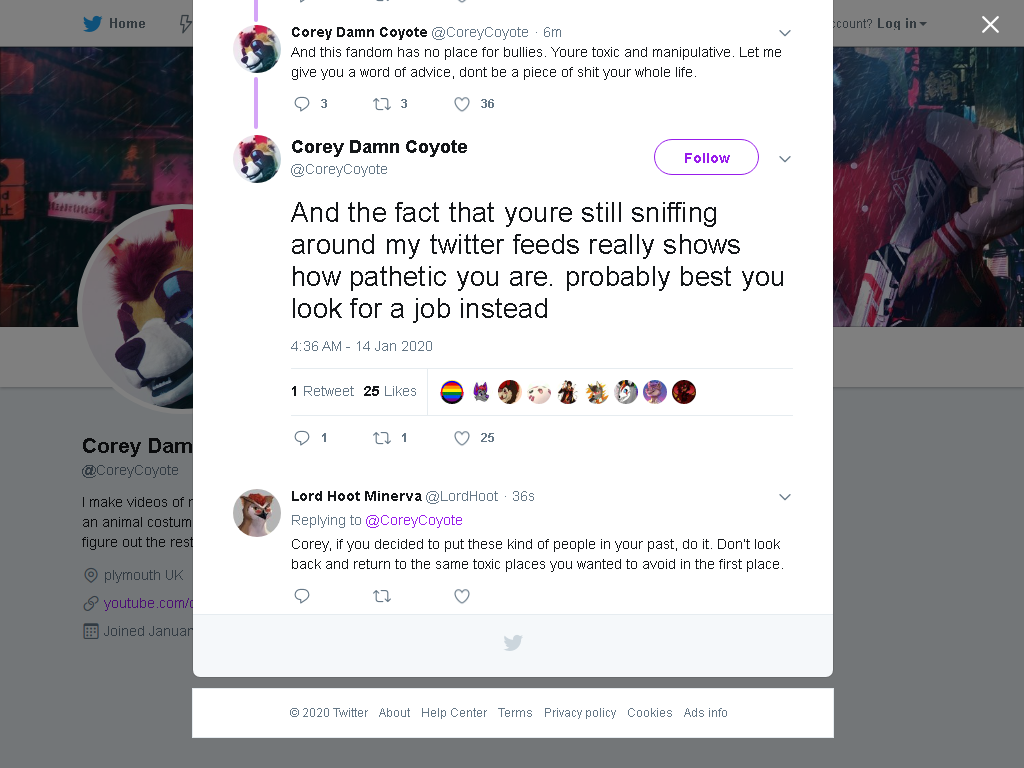Viewport: 1024px width, 768px height.
Task: Open the Help Center footer link
Action: pos(454,712)
